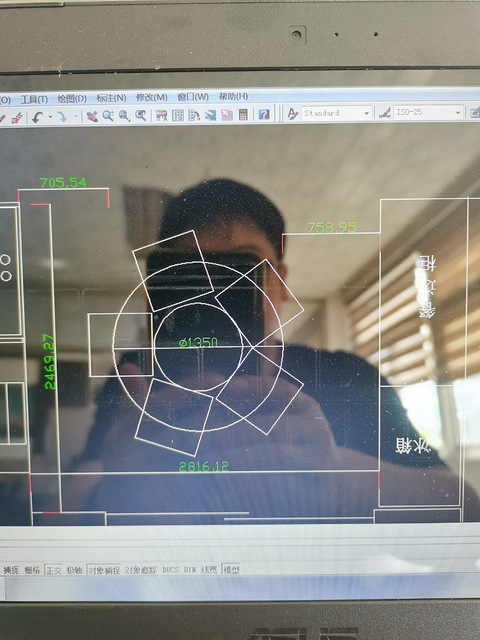Screen dimensions: 480x640
Task: Open the 标注(N) dimension menu
Action: tap(111, 98)
